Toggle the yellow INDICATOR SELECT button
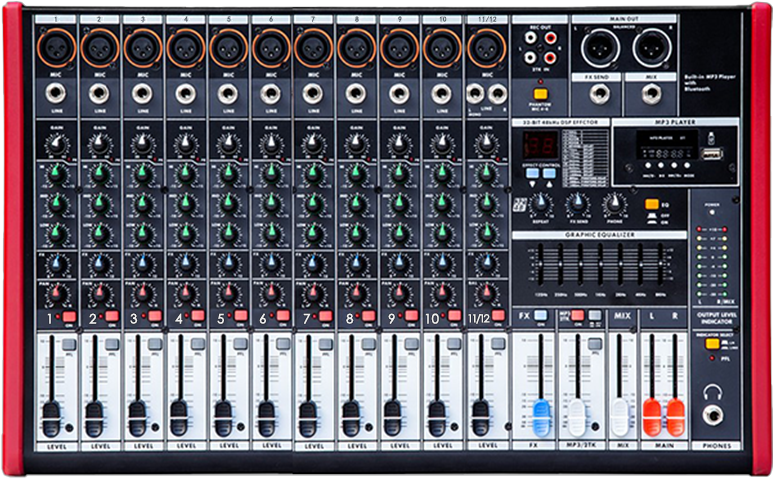This screenshot has height=479, width=773. [x=712, y=344]
